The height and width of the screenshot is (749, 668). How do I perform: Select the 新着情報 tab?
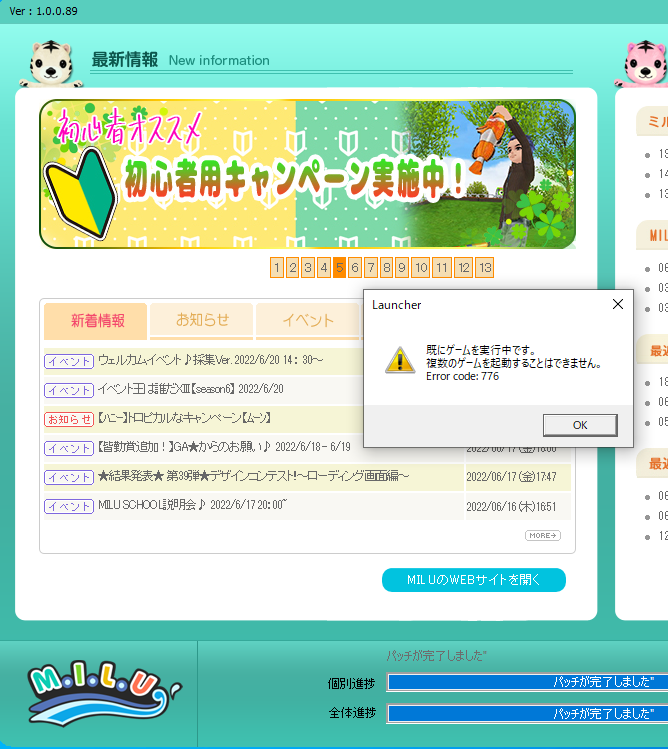tap(97, 321)
